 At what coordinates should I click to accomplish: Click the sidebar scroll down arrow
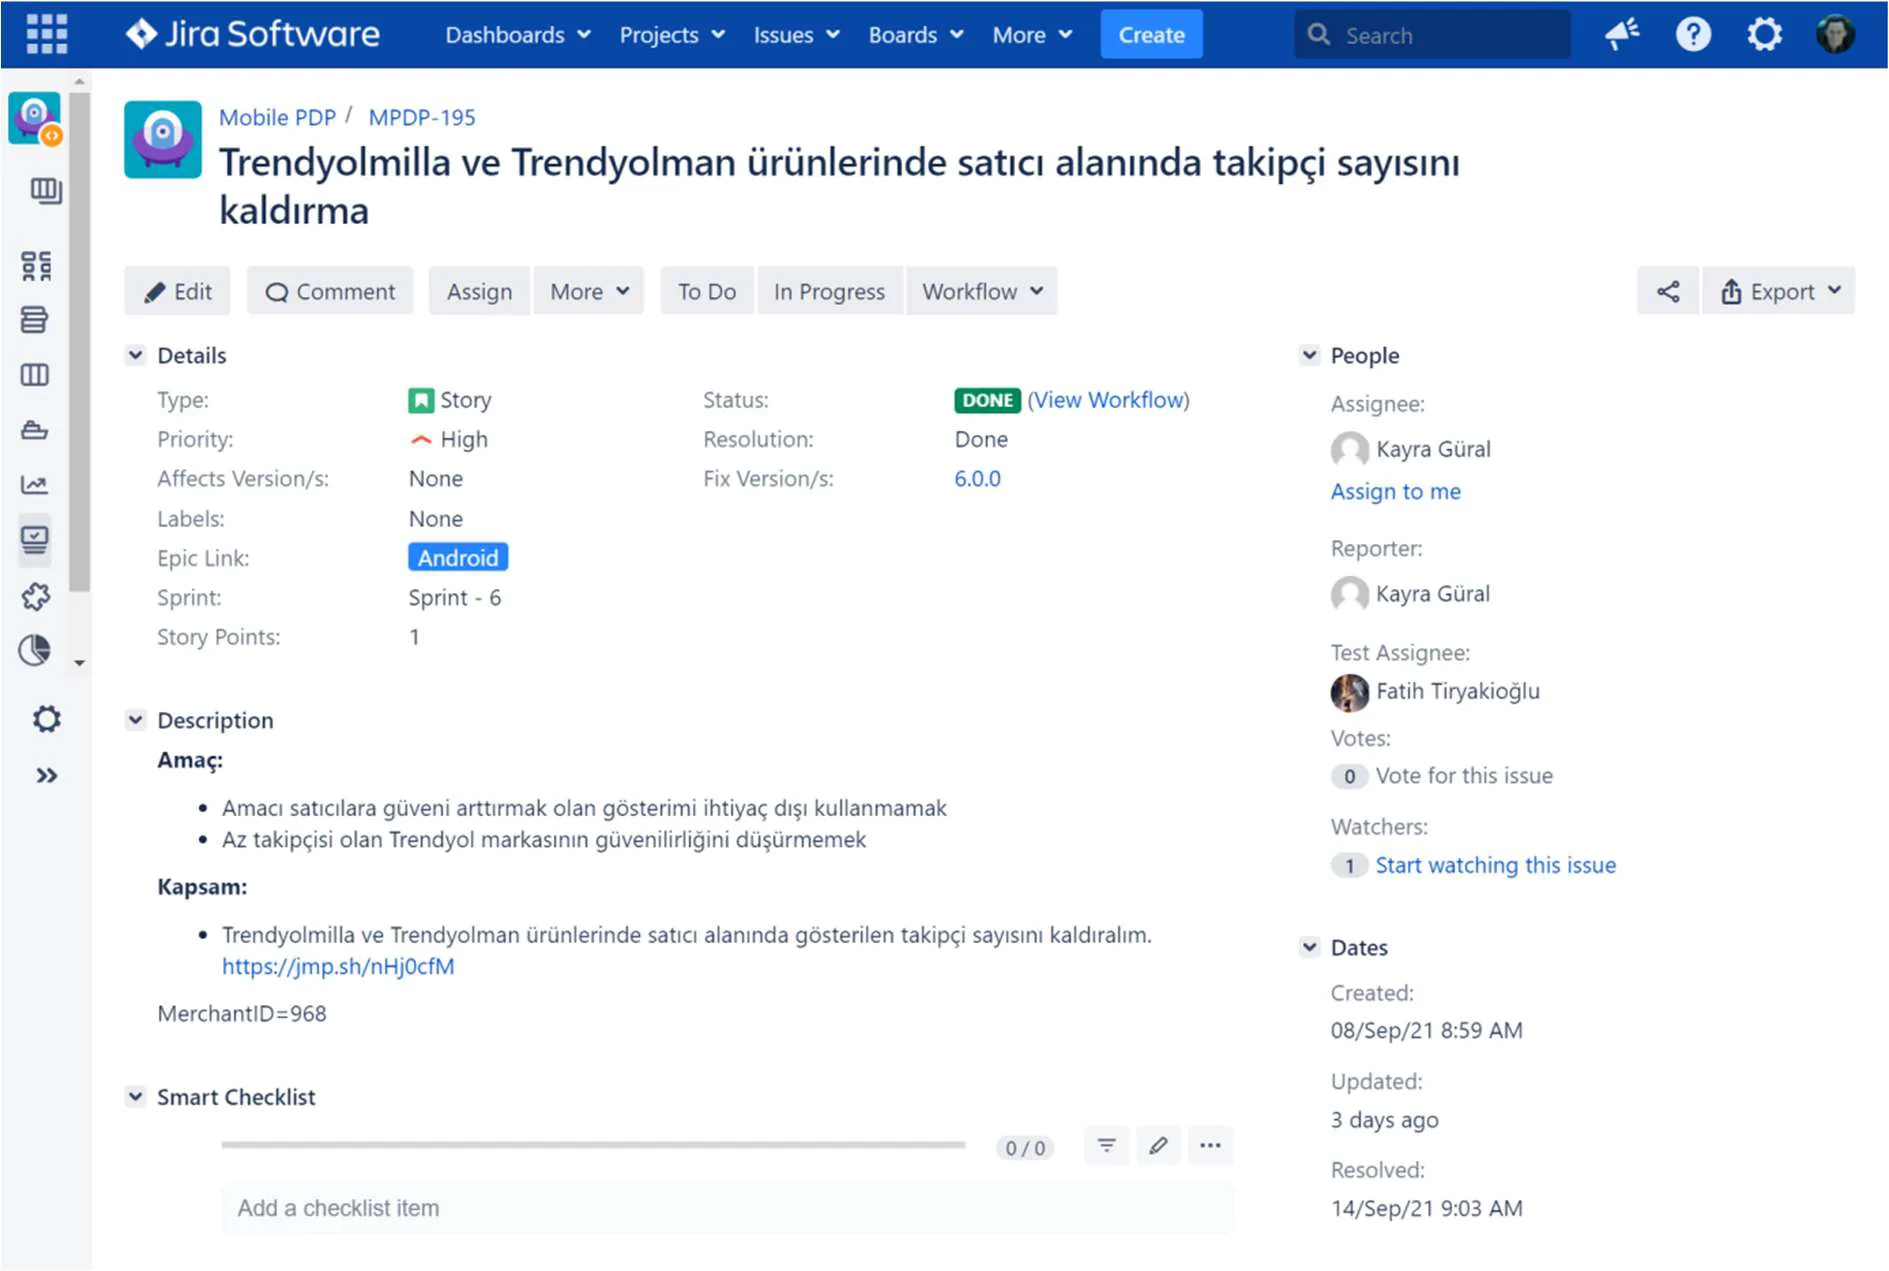(x=80, y=663)
